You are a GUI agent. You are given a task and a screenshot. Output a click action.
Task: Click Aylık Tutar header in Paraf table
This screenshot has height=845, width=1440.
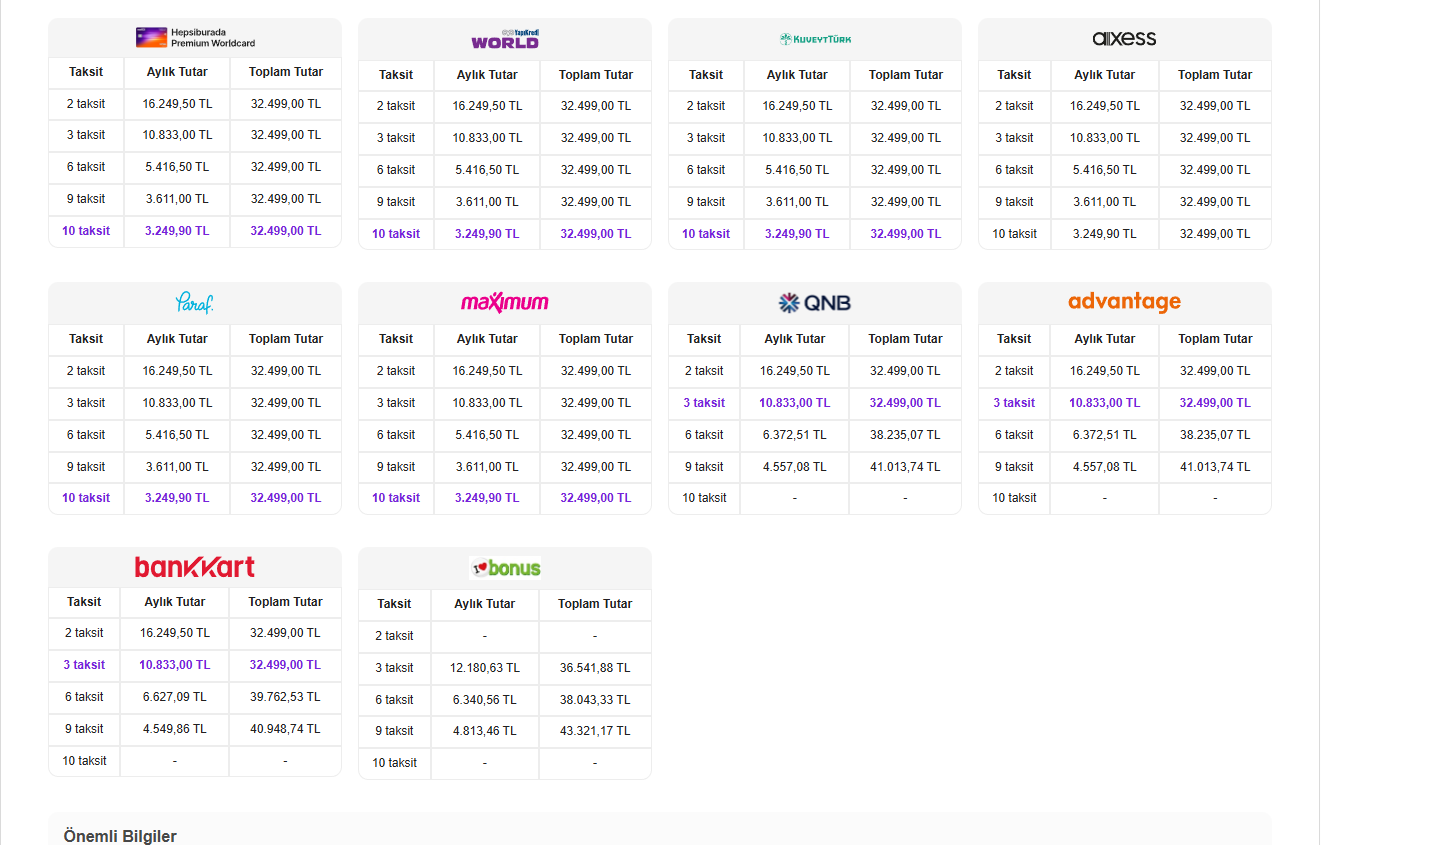click(177, 339)
